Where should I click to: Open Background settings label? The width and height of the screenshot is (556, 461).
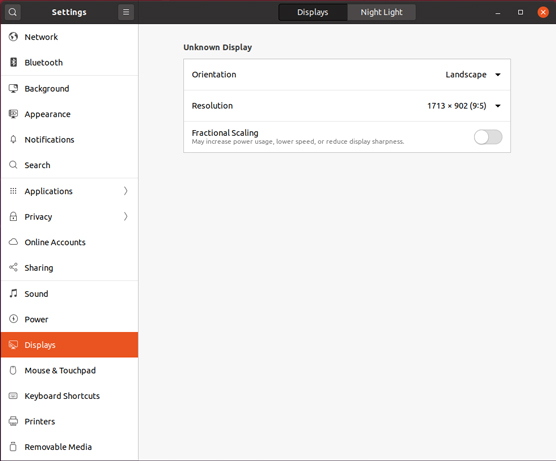(47, 89)
